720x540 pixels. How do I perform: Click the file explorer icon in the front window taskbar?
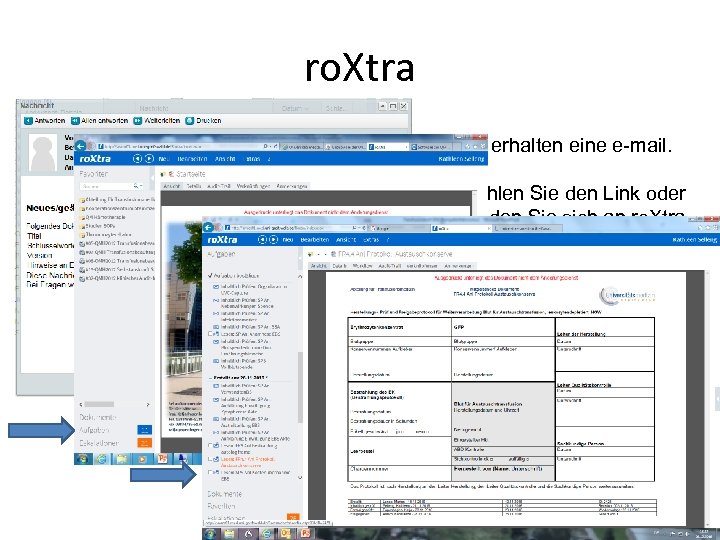click(x=229, y=534)
